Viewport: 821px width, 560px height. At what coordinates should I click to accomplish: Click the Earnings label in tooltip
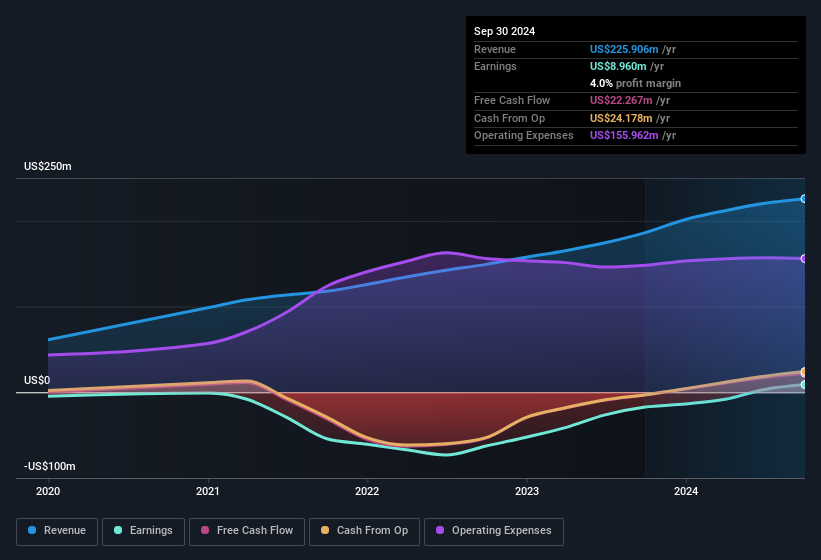pyautogui.click(x=495, y=66)
